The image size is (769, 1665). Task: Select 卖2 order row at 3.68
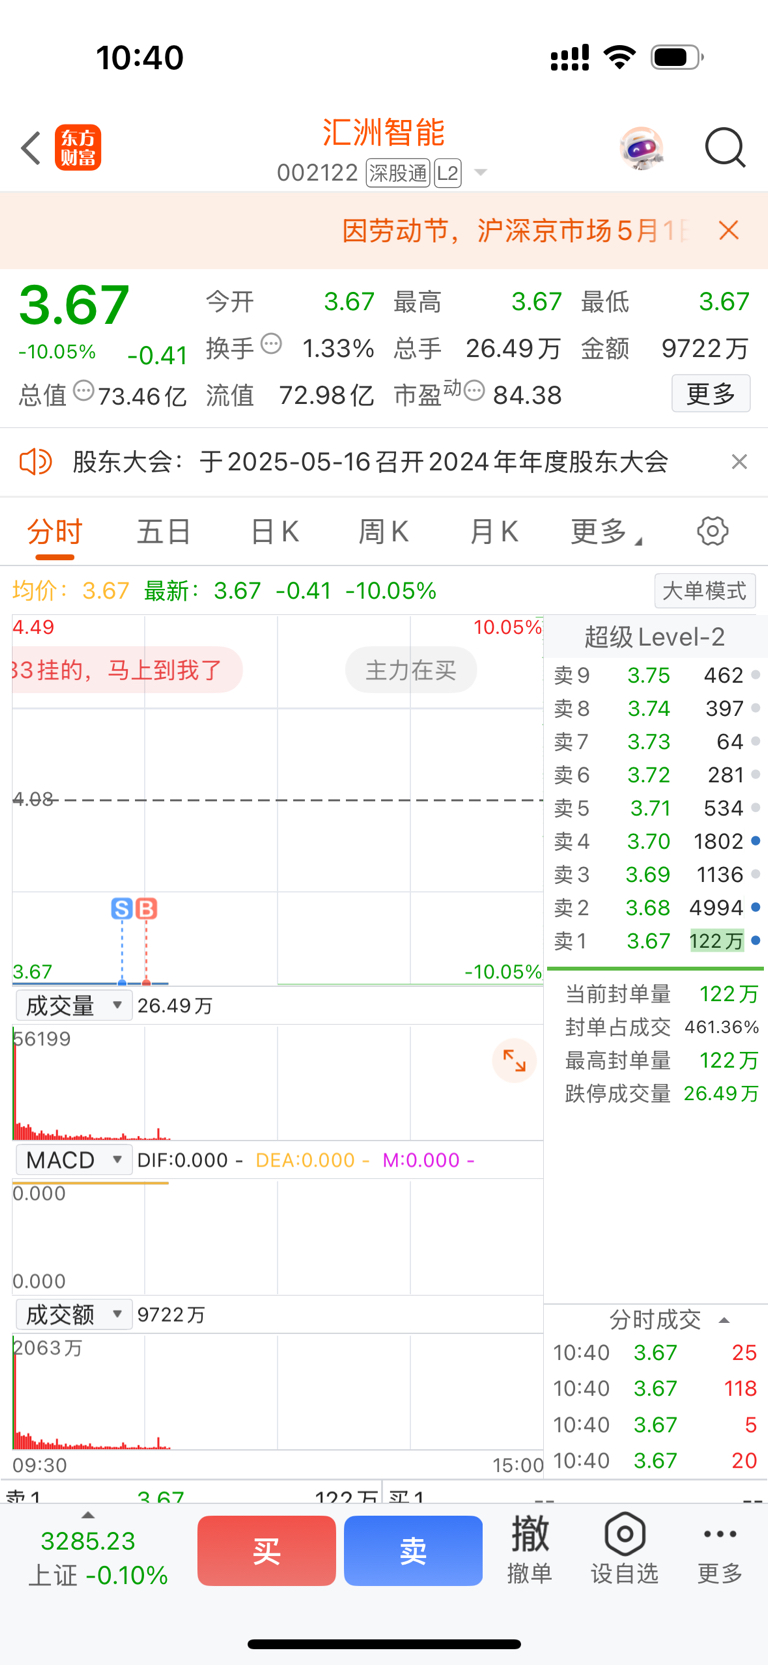pos(657,907)
